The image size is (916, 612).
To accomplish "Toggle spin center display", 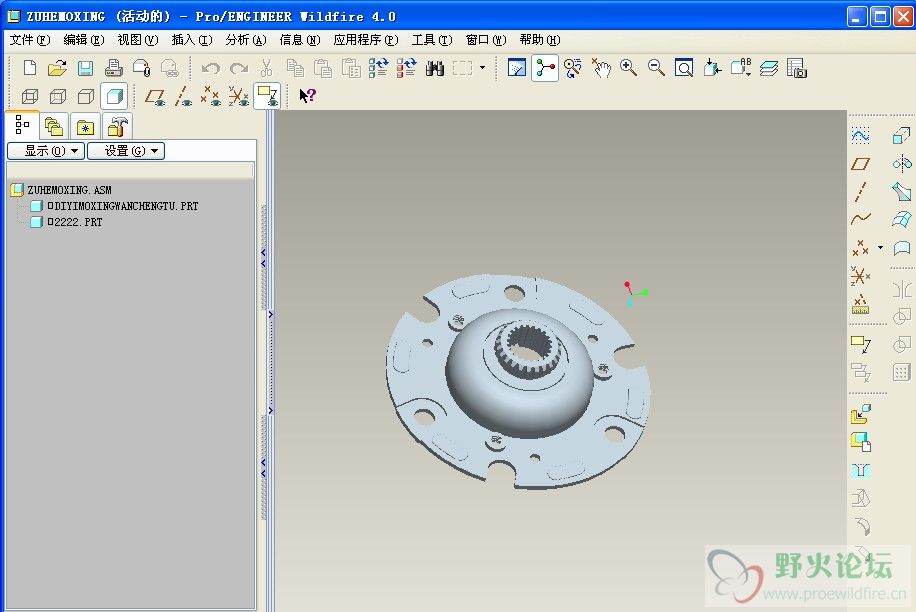I will 545,68.
